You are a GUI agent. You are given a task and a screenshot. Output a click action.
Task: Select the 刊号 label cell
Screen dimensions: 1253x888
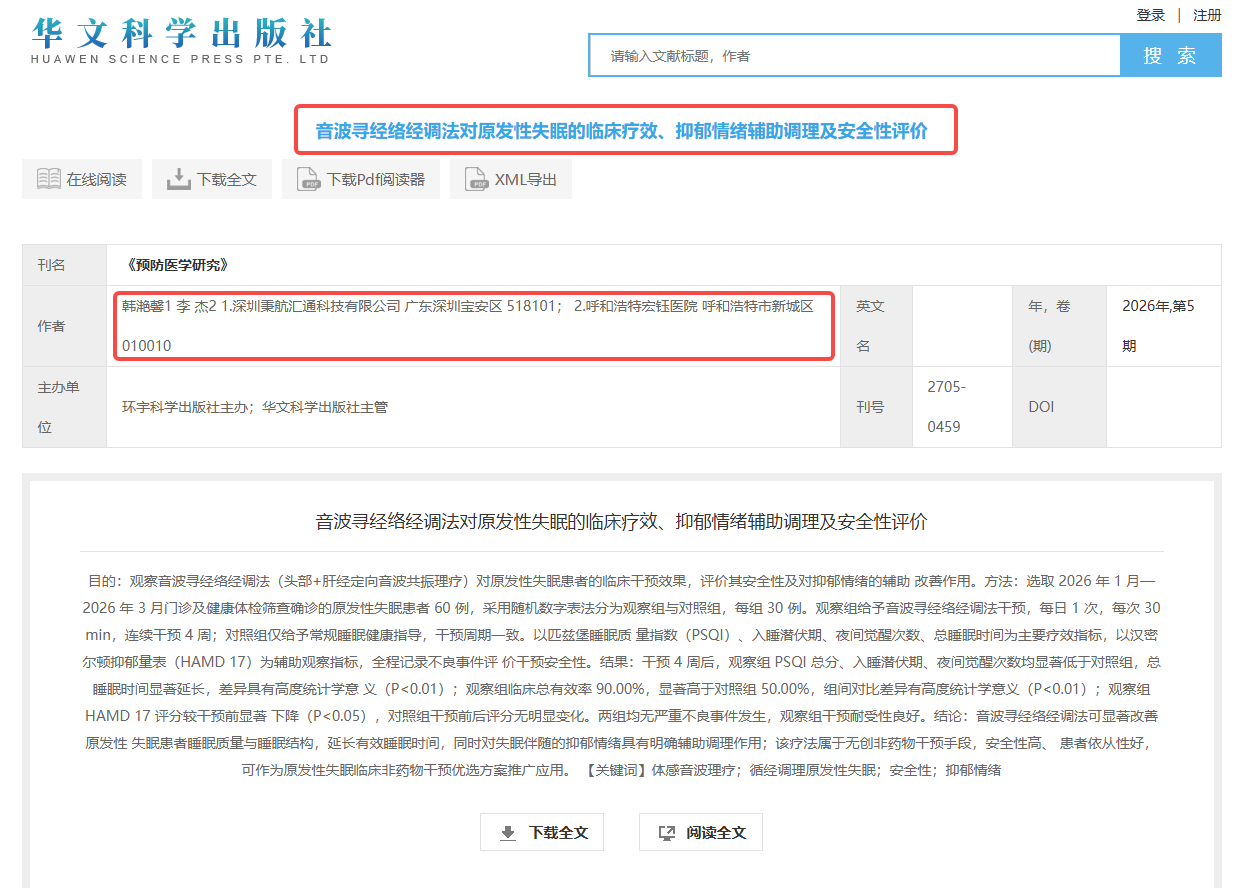pos(877,407)
